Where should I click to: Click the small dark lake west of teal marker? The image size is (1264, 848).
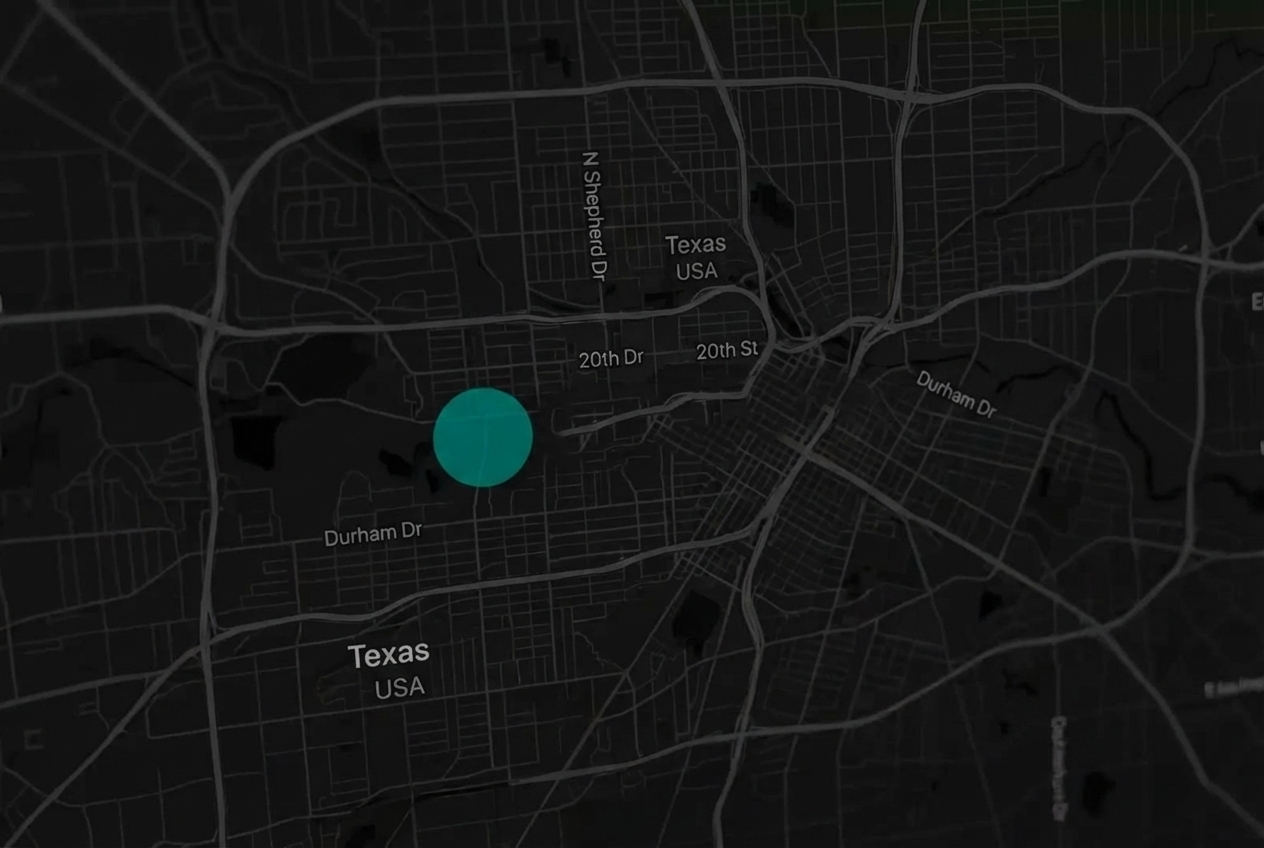pyautogui.click(x=255, y=442)
